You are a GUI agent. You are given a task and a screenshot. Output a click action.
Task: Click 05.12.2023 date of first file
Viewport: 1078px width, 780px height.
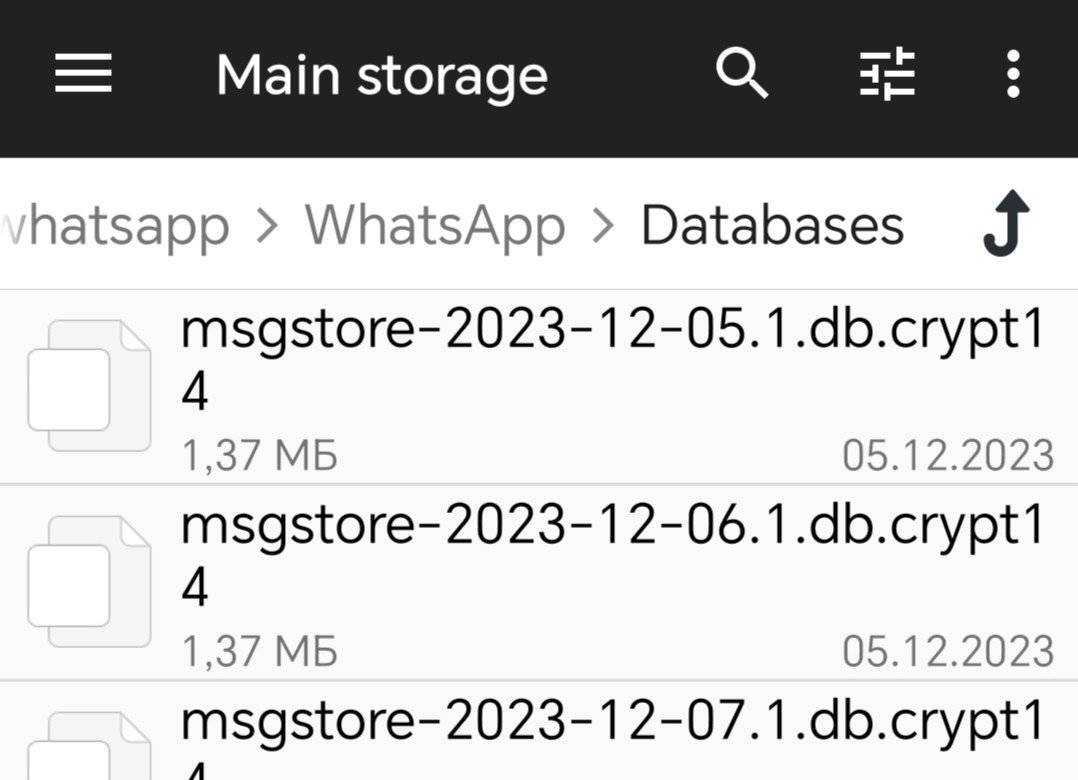(947, 456)
